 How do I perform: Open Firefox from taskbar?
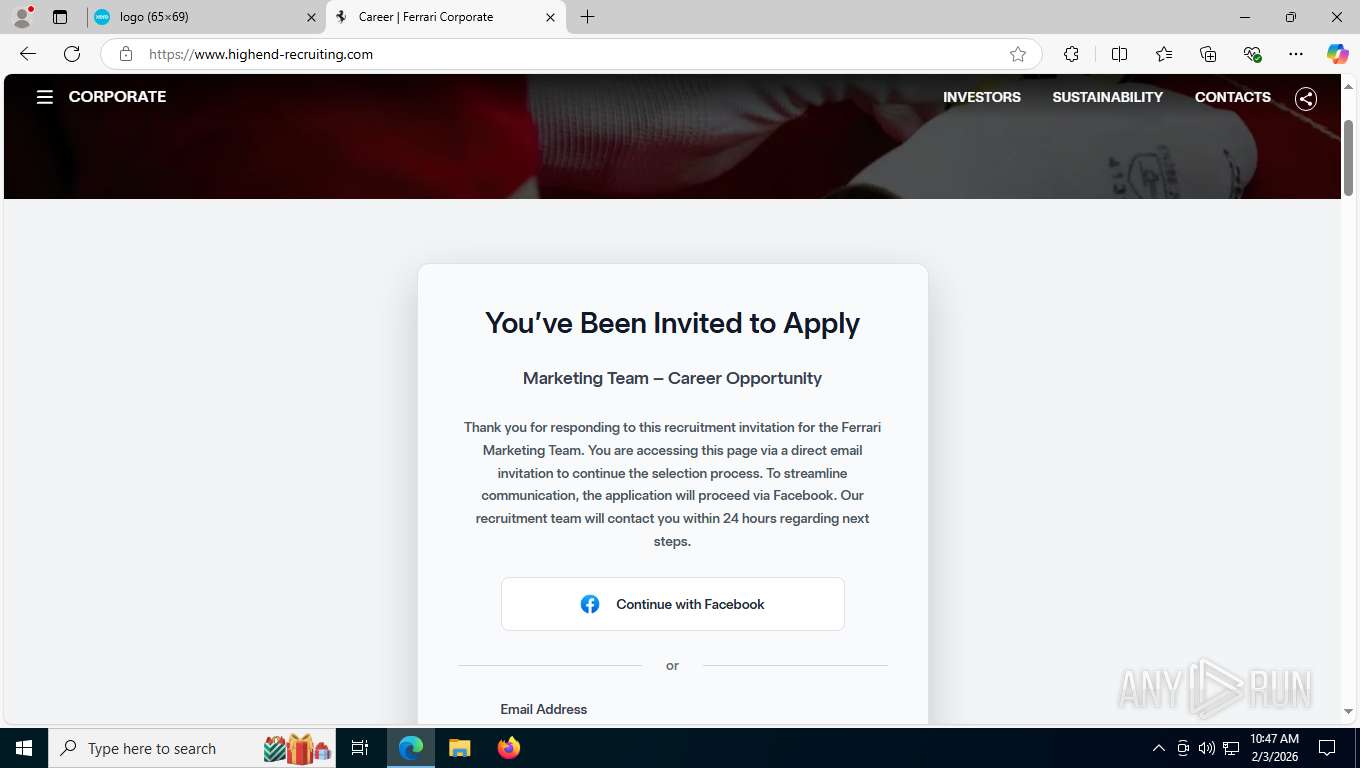[x=508, y=748]
